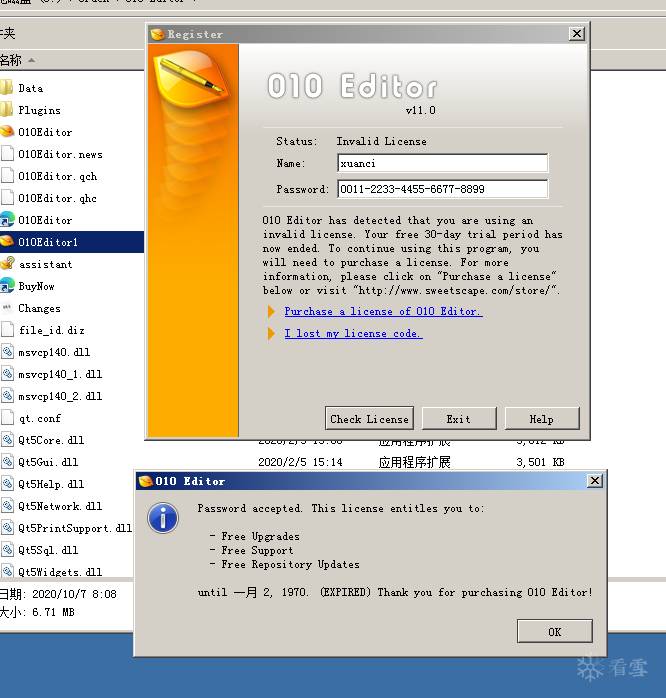Select the Qt5Core.dll file icon

tap(7, 440)
